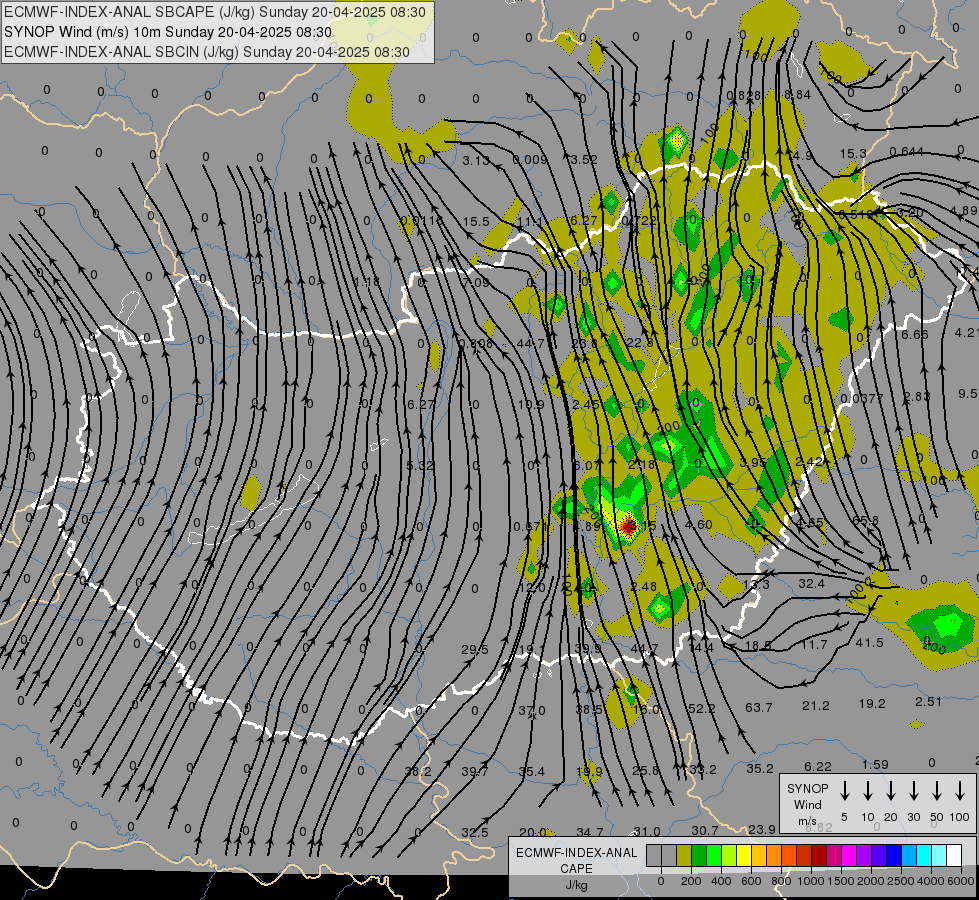The height and width of the screenshot is (900, 979).
Task: Click the SBCIN title line in header
Action: click(x=207, y=52)
